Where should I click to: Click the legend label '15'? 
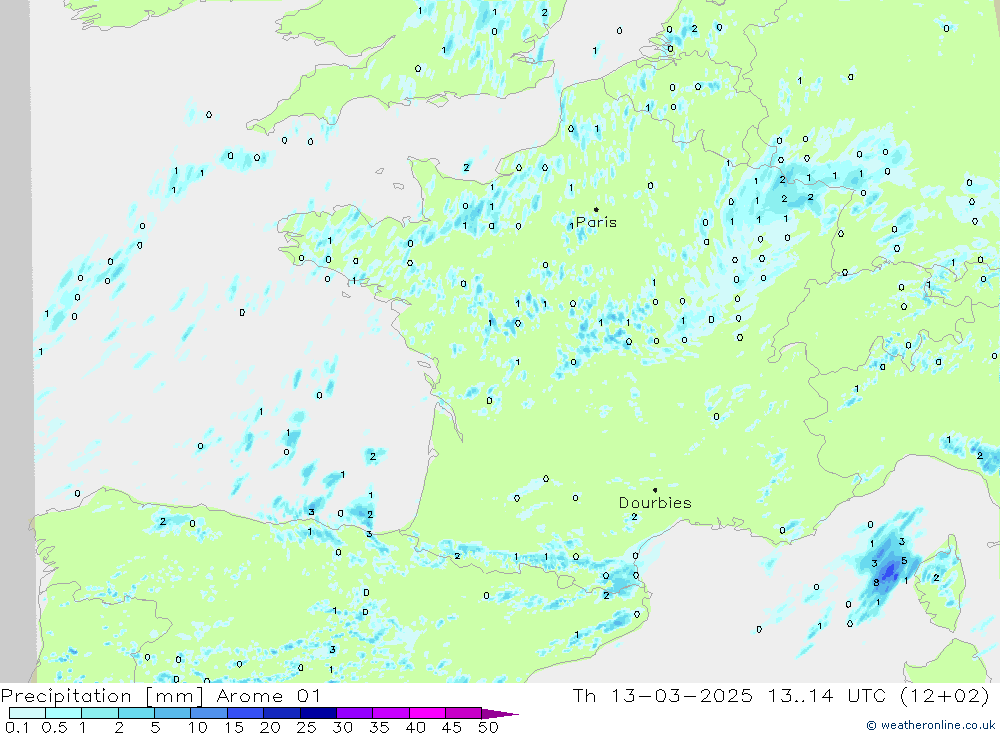[x=234, y=727]
